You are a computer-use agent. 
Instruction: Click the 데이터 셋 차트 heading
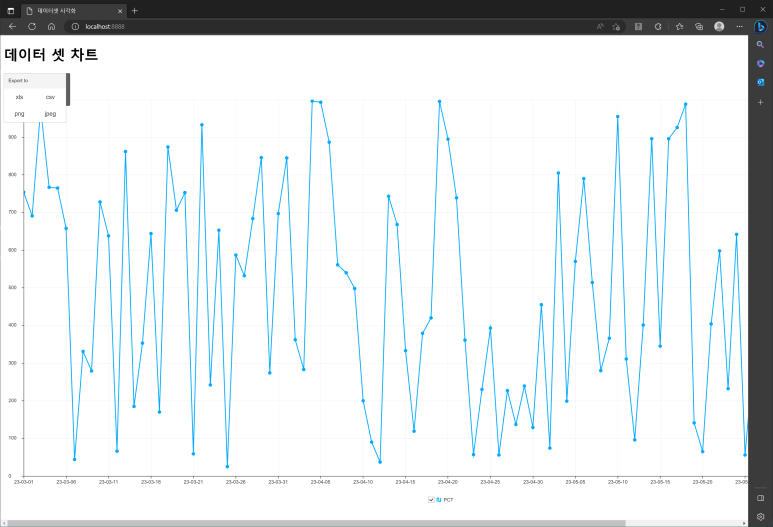(x=51, y=54)
